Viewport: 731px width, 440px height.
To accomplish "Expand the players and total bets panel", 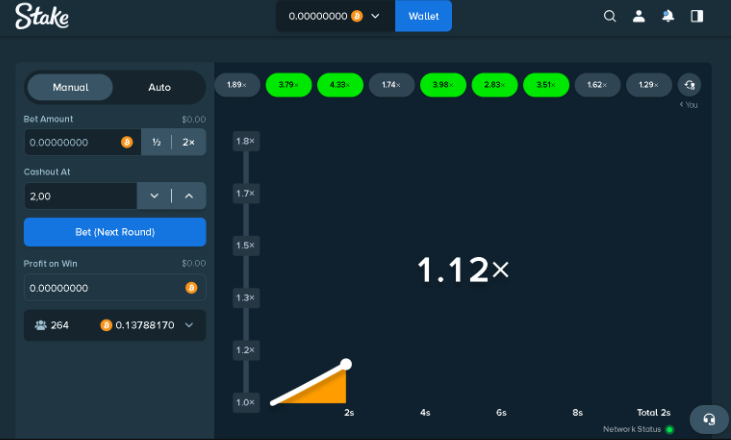I will click(189, 325).
